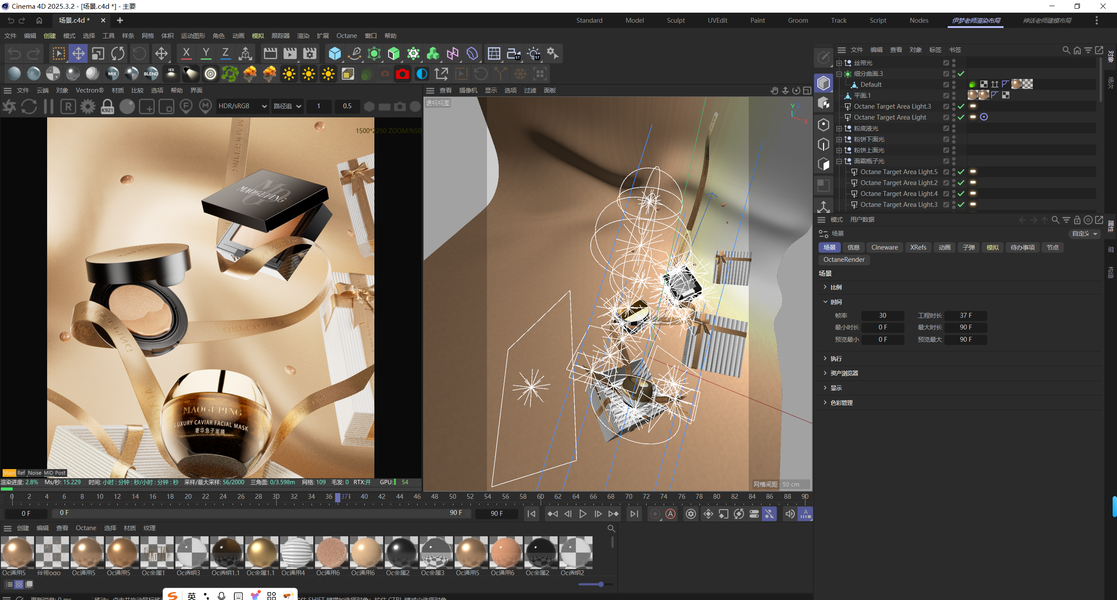
Task: Collapse the 面霜瓶子光 group
Action: 839,161
